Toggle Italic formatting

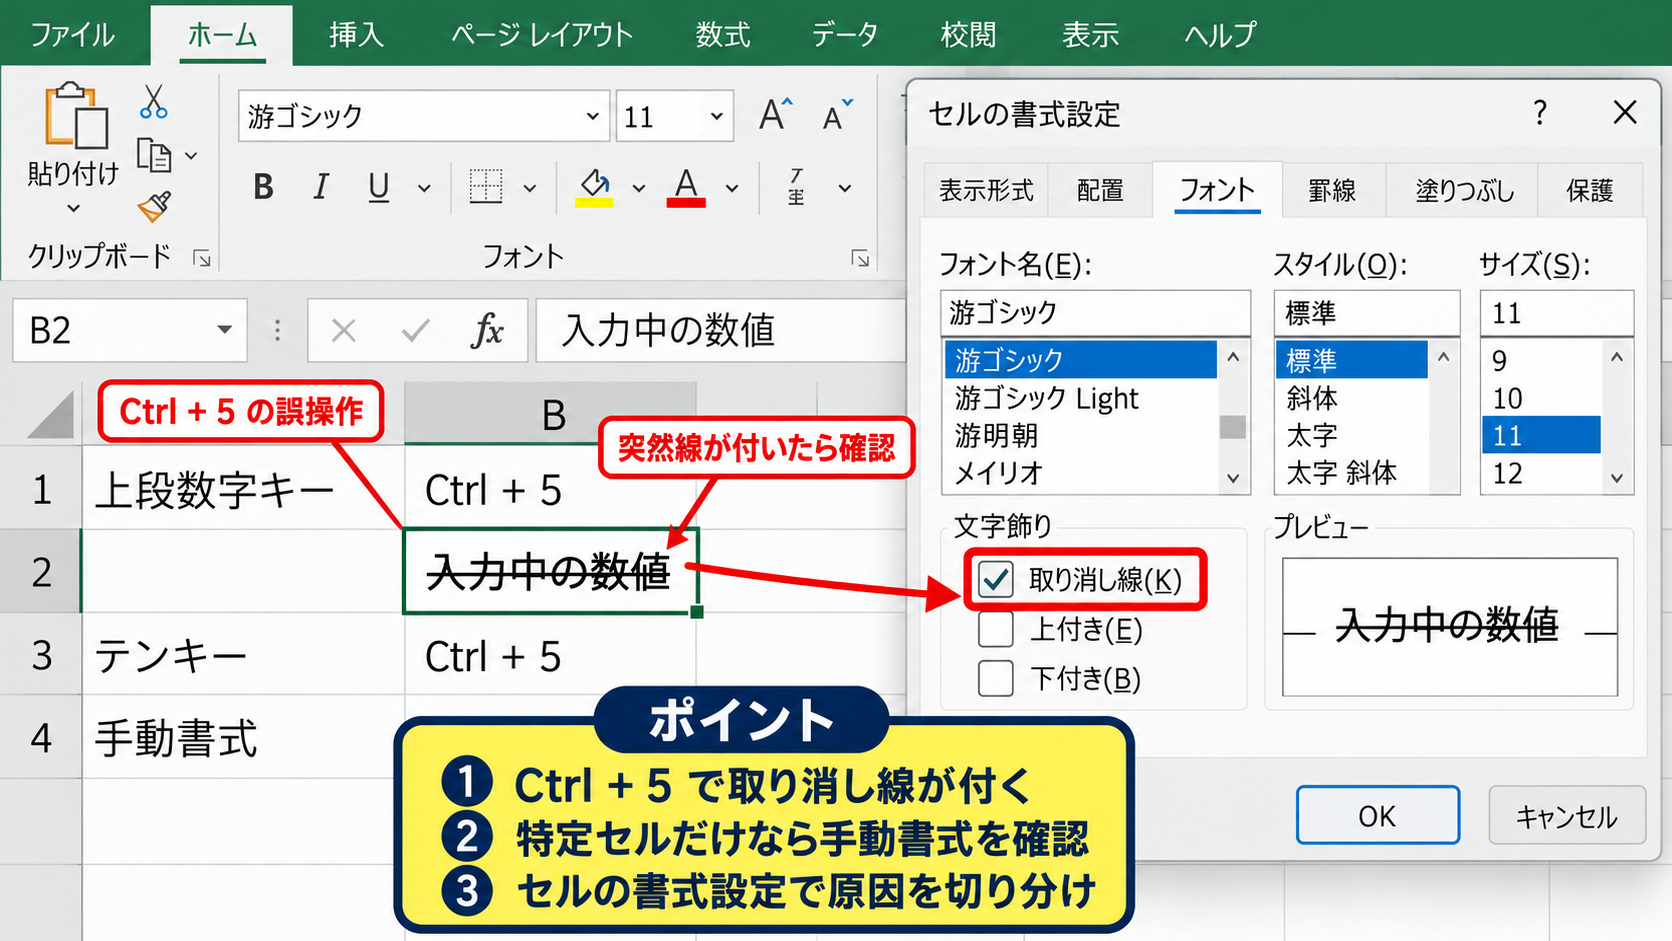coord(321,187)
